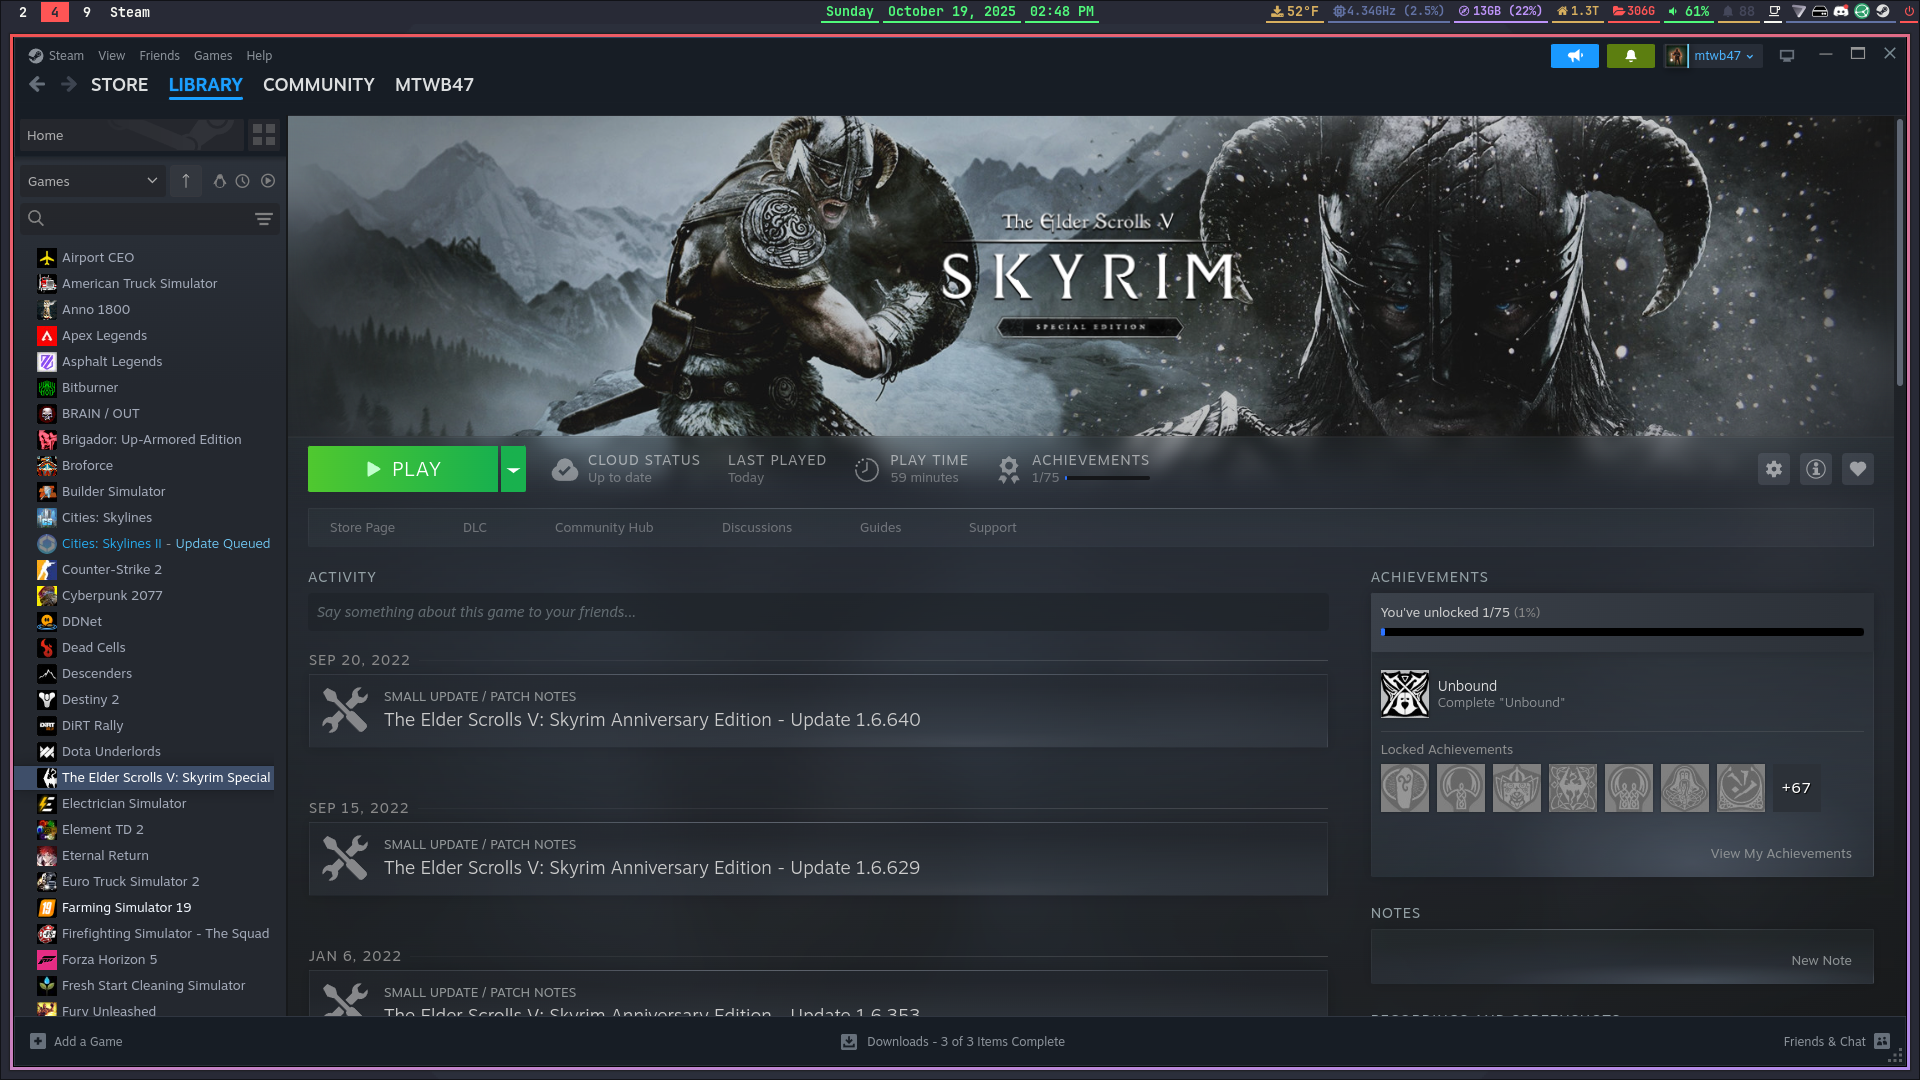Switch to the STORE tab
1920x1080 pixels.
pos(119,85)
